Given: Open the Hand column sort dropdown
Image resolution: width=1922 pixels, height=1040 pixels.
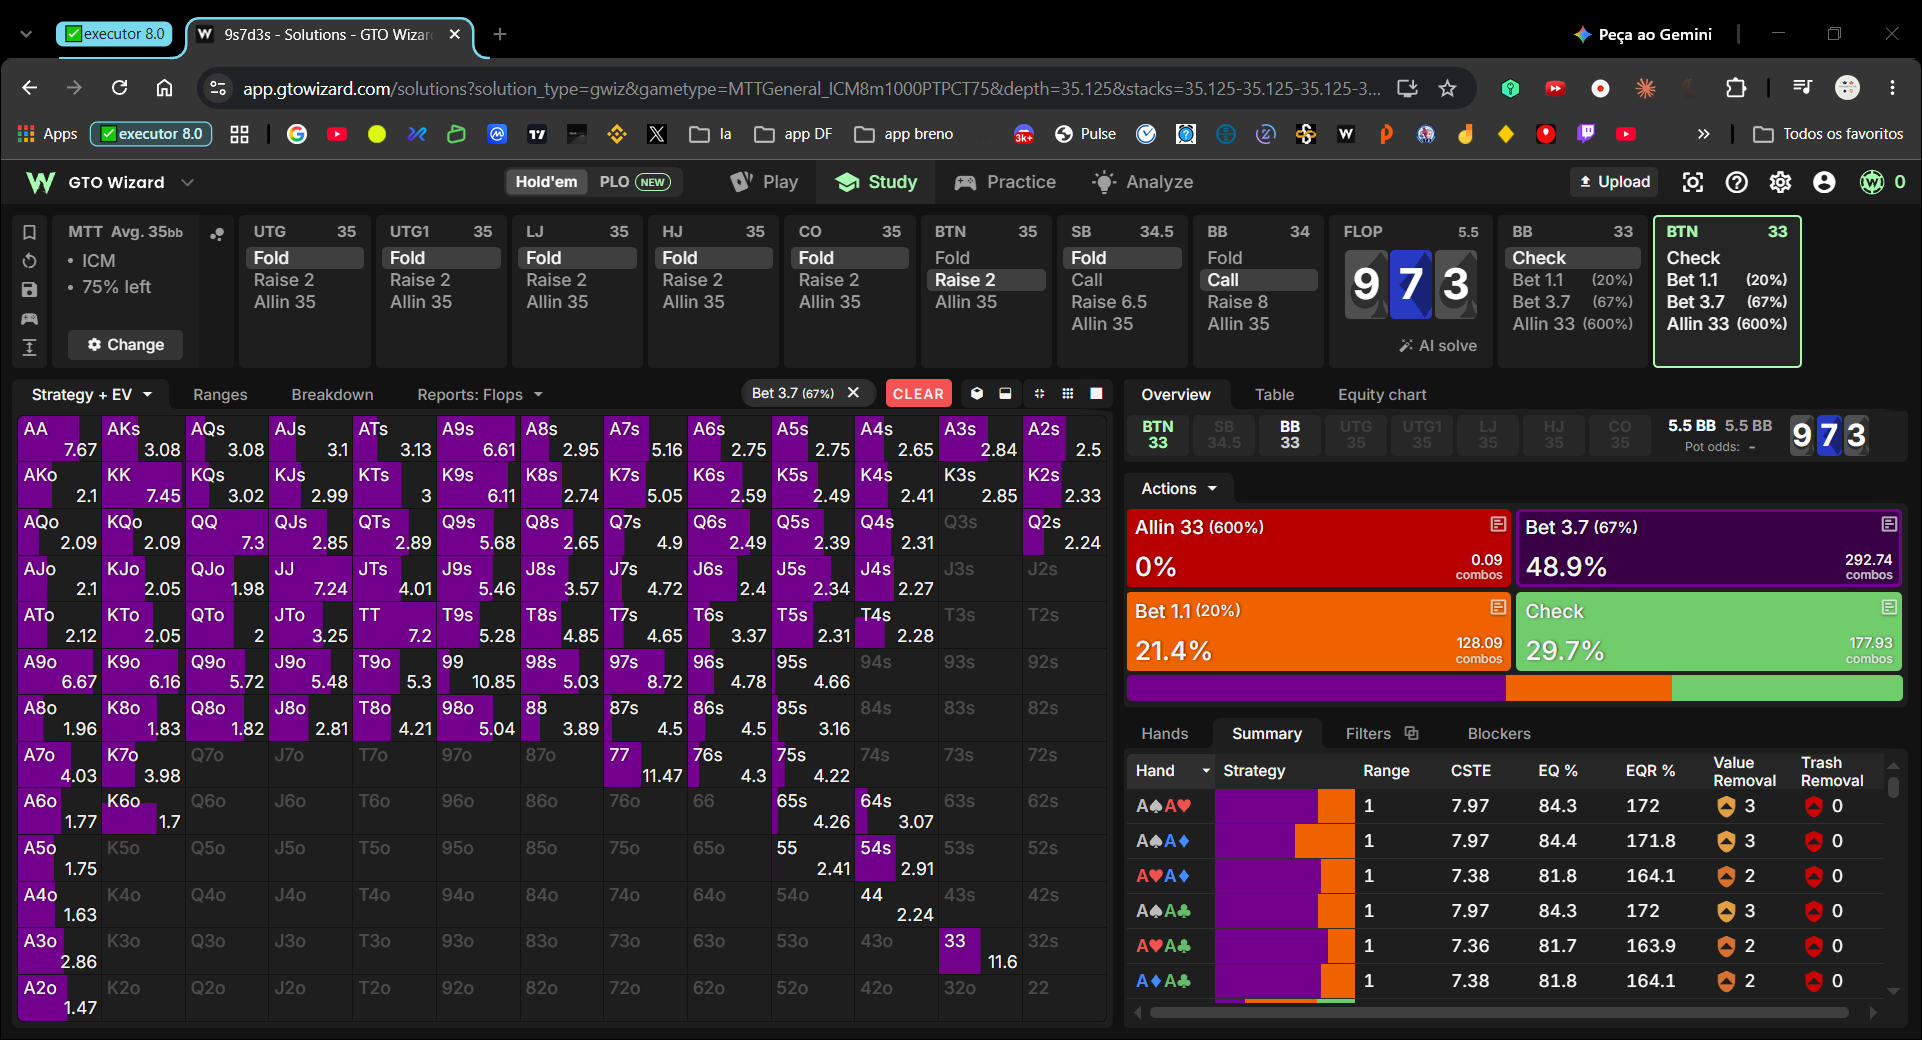Looking at the screenshot, I should 1206,771.
